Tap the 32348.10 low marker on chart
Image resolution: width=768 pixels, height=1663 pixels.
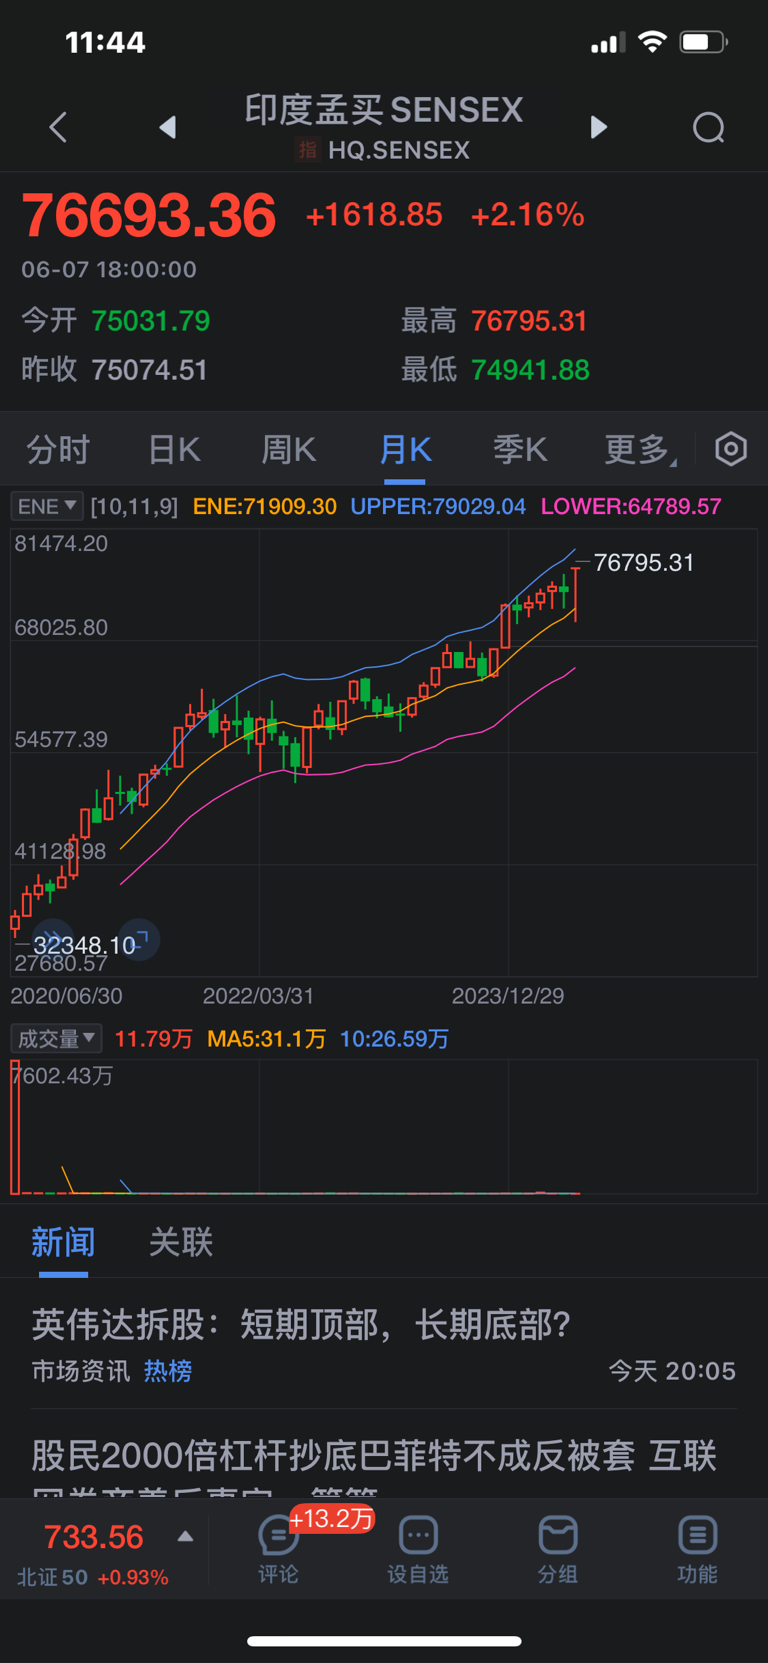click(84, 945)
